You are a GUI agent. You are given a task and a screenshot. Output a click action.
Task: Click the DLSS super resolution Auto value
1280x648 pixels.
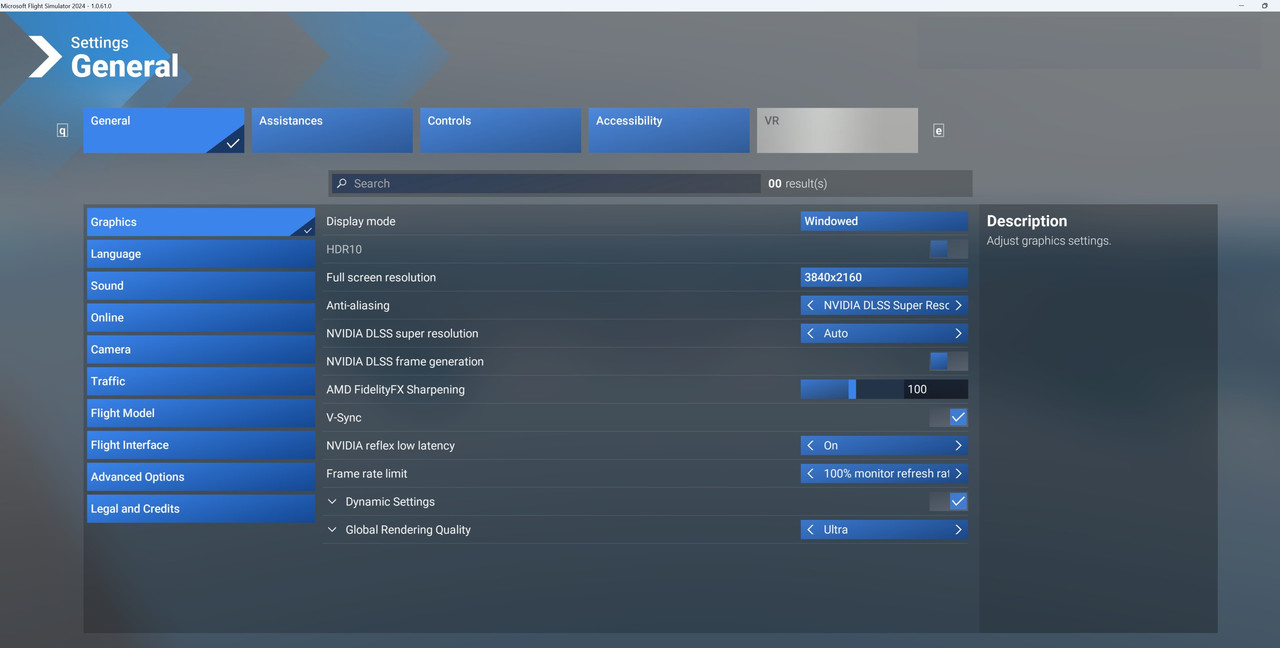pos(836,333)
